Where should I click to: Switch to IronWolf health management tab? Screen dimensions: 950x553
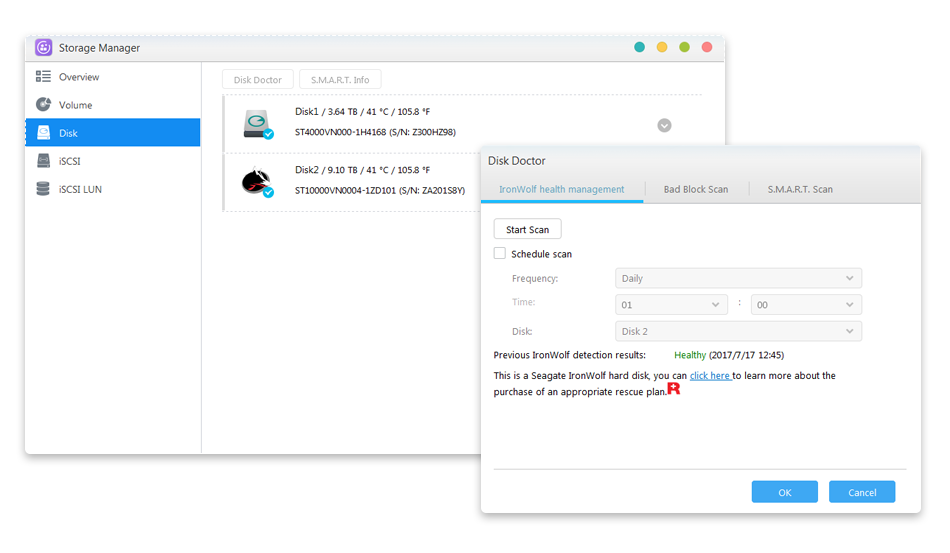pyautogui.click(x=562, y=190)
